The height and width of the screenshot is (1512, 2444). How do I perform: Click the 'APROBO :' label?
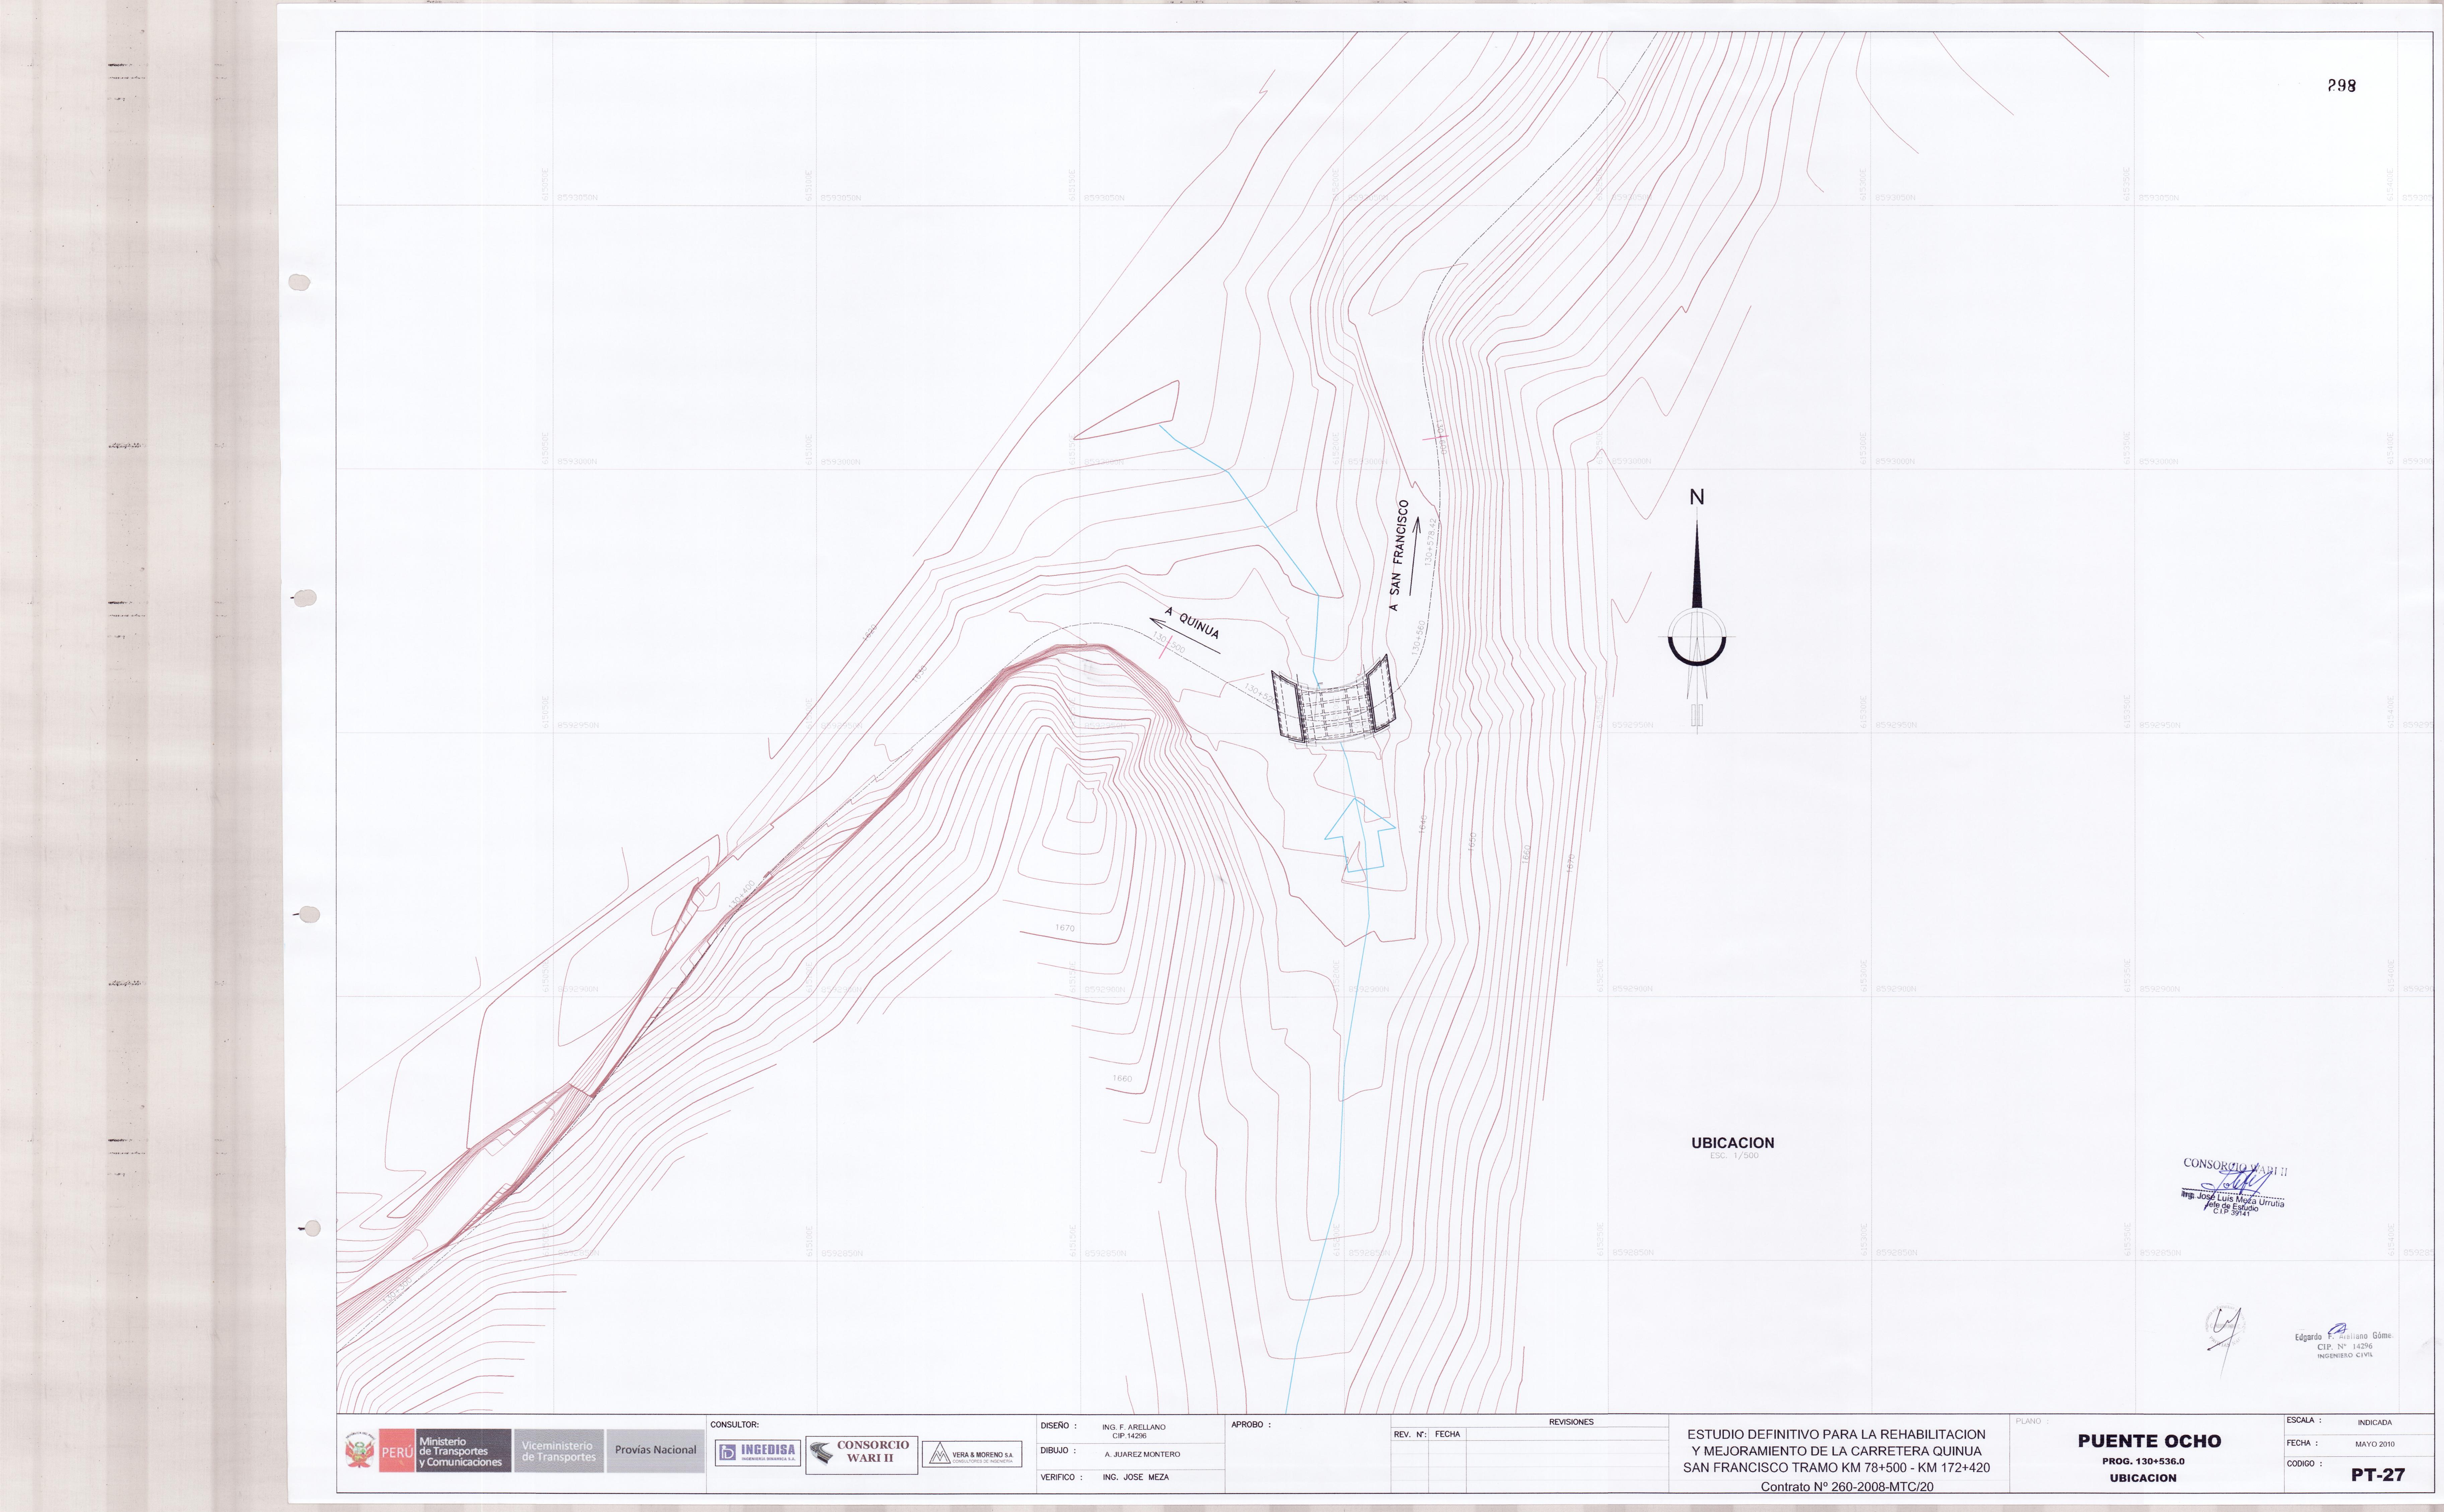point(1251,1425)
